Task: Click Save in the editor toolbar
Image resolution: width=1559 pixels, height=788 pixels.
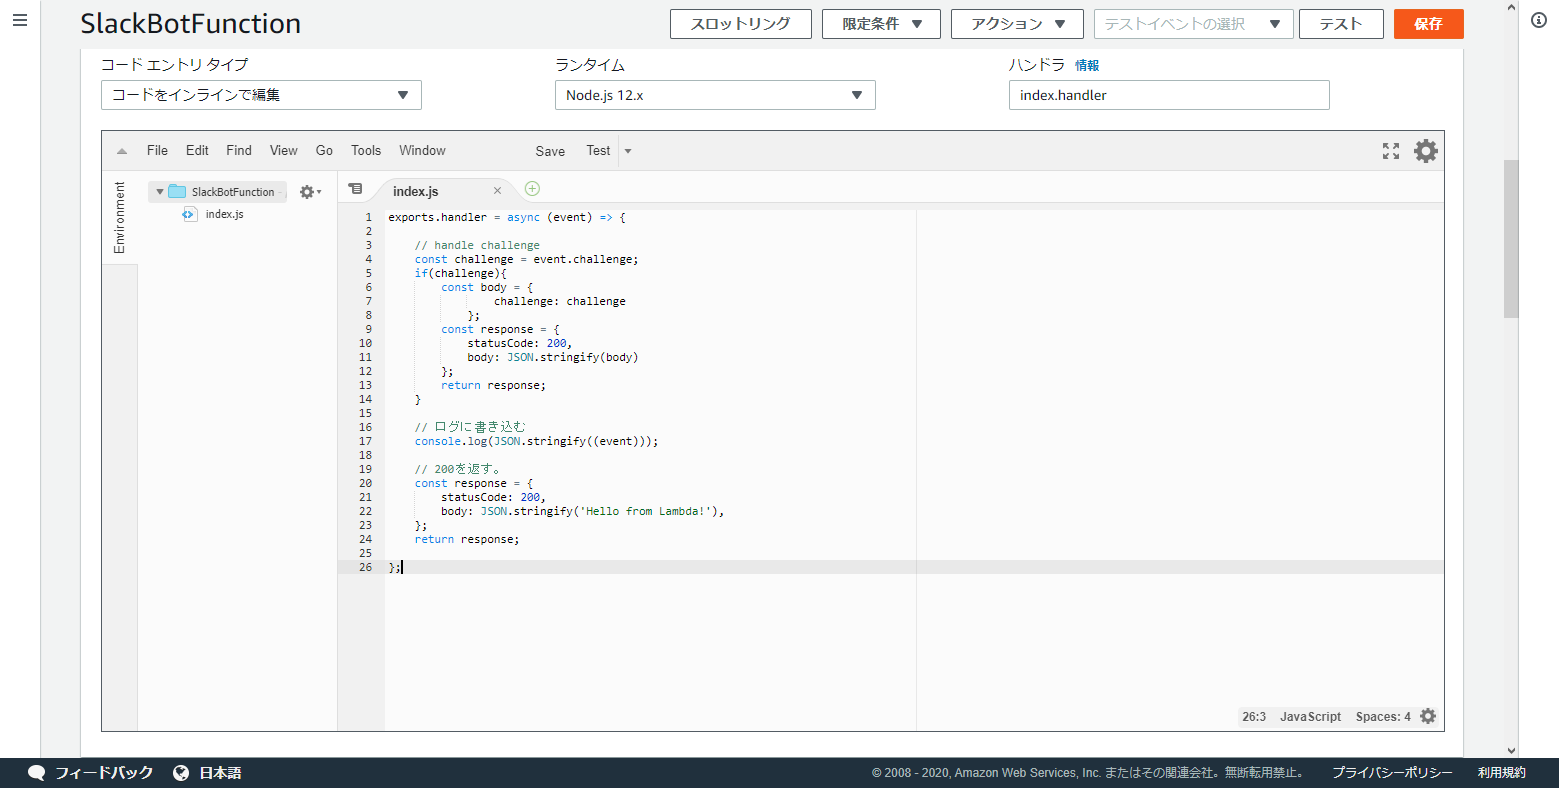Action: point(550,151)
